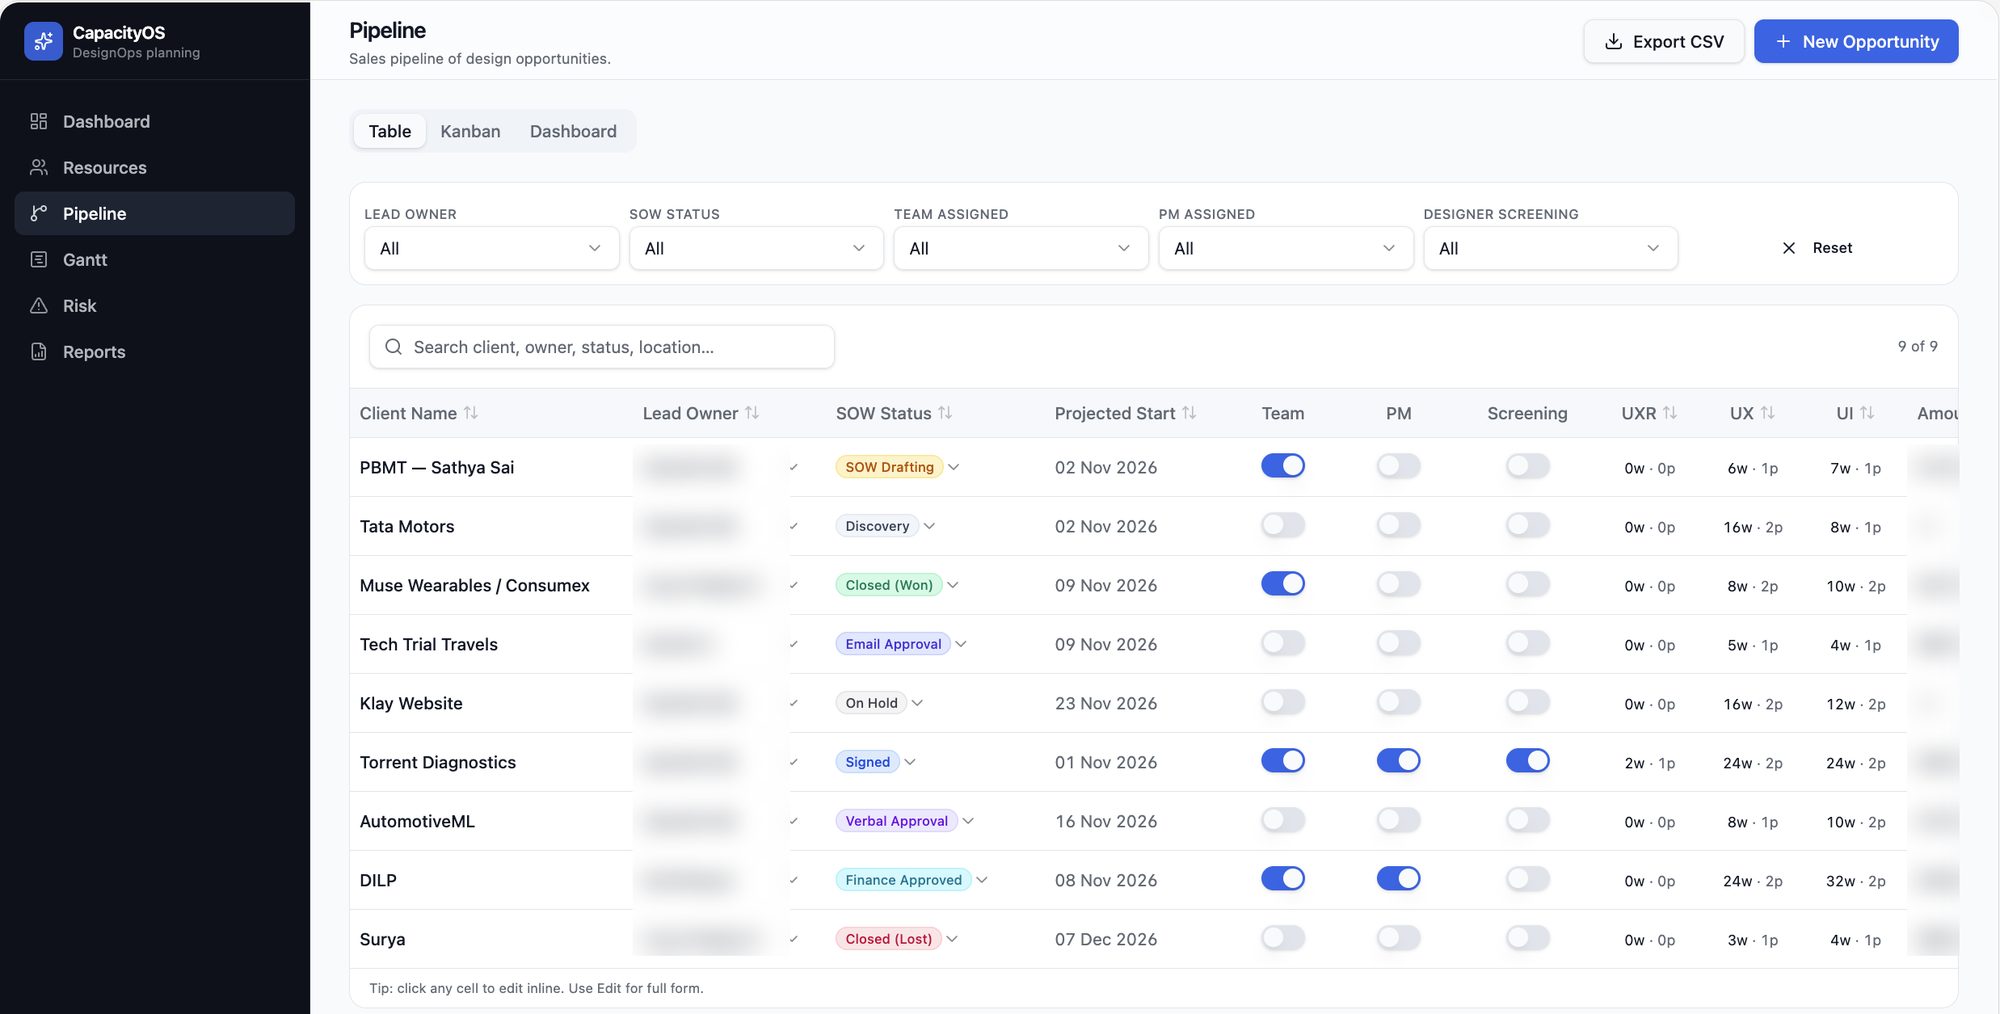Click the 16 Nov 2026 projected start cell

(1106, 821)
